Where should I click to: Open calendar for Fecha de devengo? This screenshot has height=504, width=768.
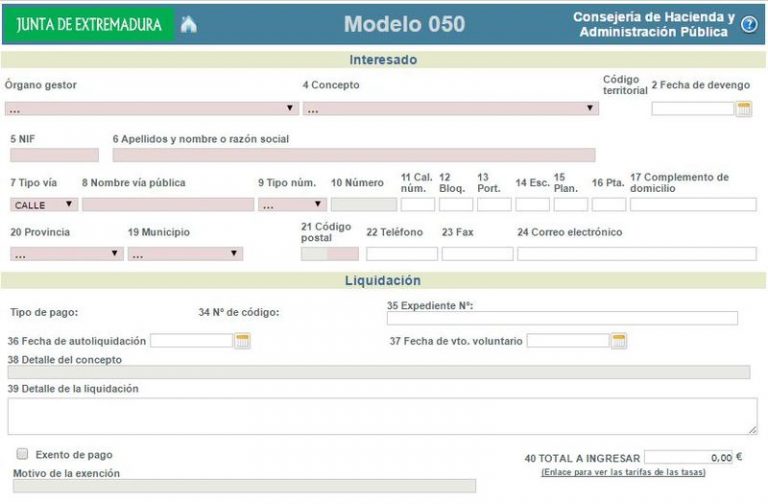coord(744,109)
